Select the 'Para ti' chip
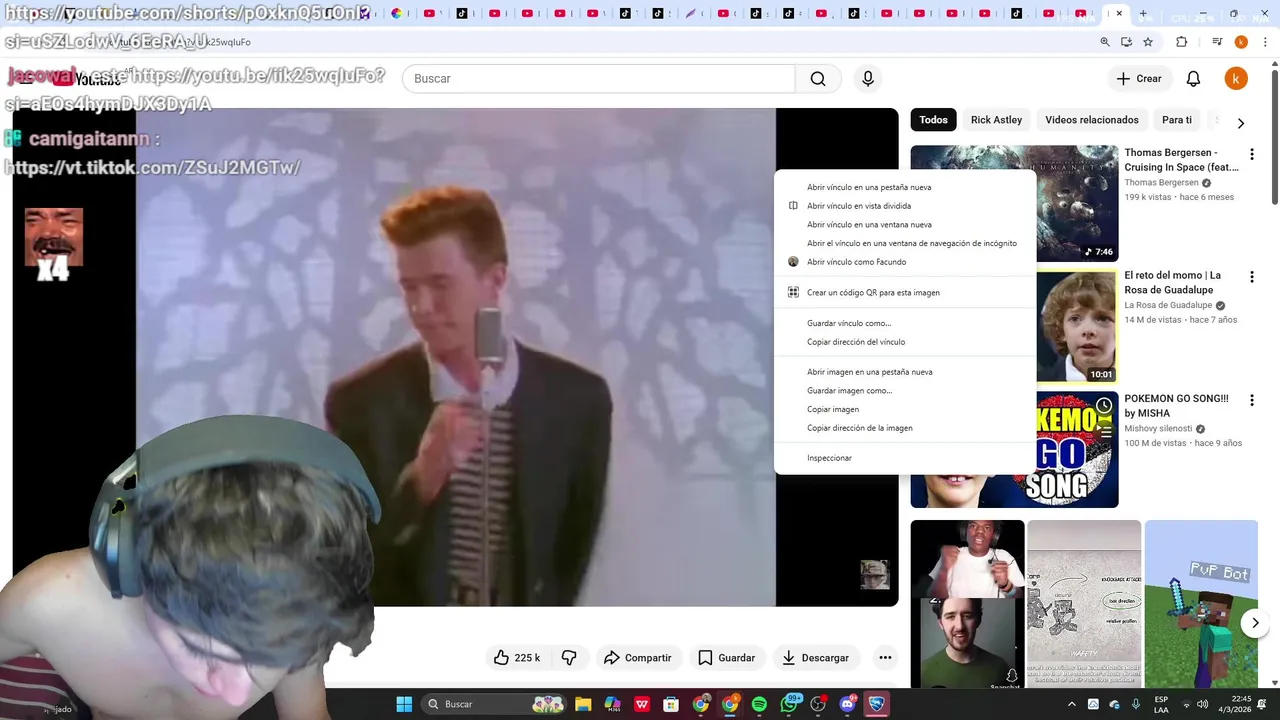 [x=1177, y=120]
